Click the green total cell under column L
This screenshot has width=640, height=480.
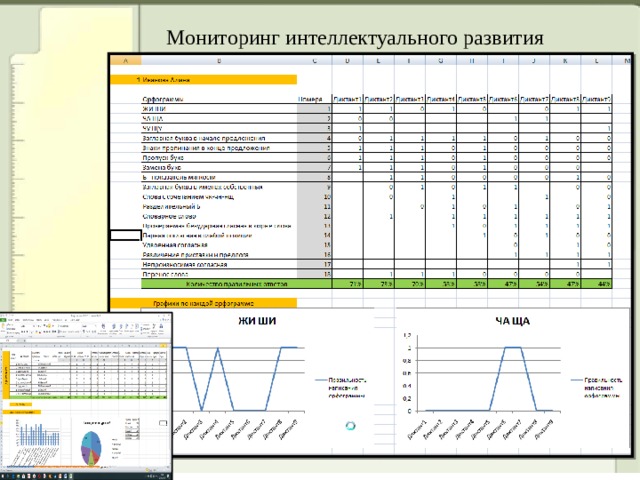click(x=596, y=284)
